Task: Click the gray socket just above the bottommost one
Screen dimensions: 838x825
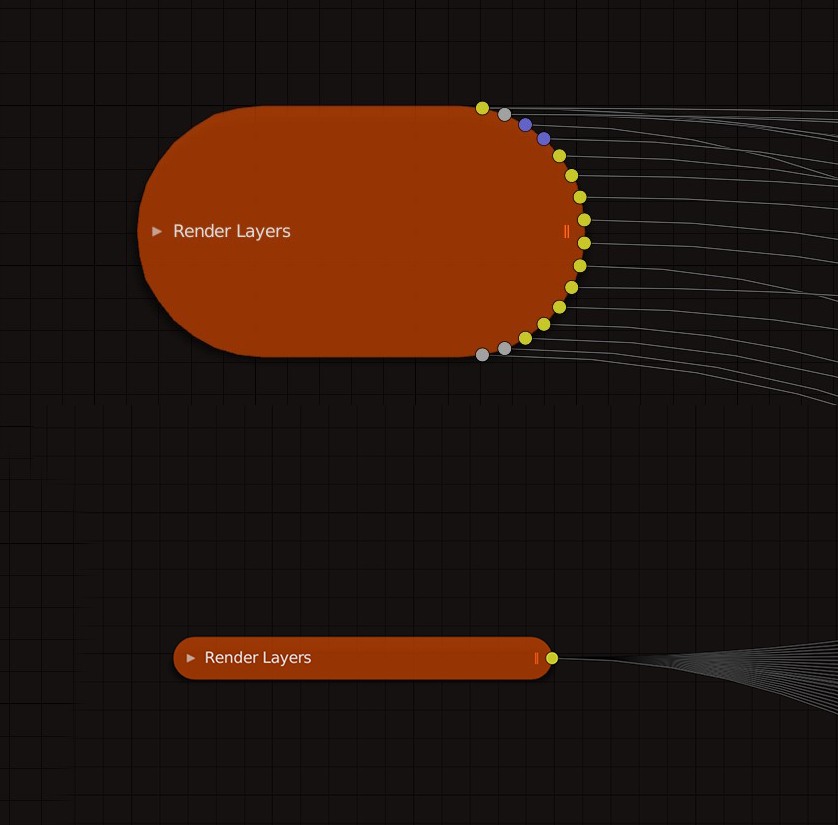Action: (x=505, y=348)
